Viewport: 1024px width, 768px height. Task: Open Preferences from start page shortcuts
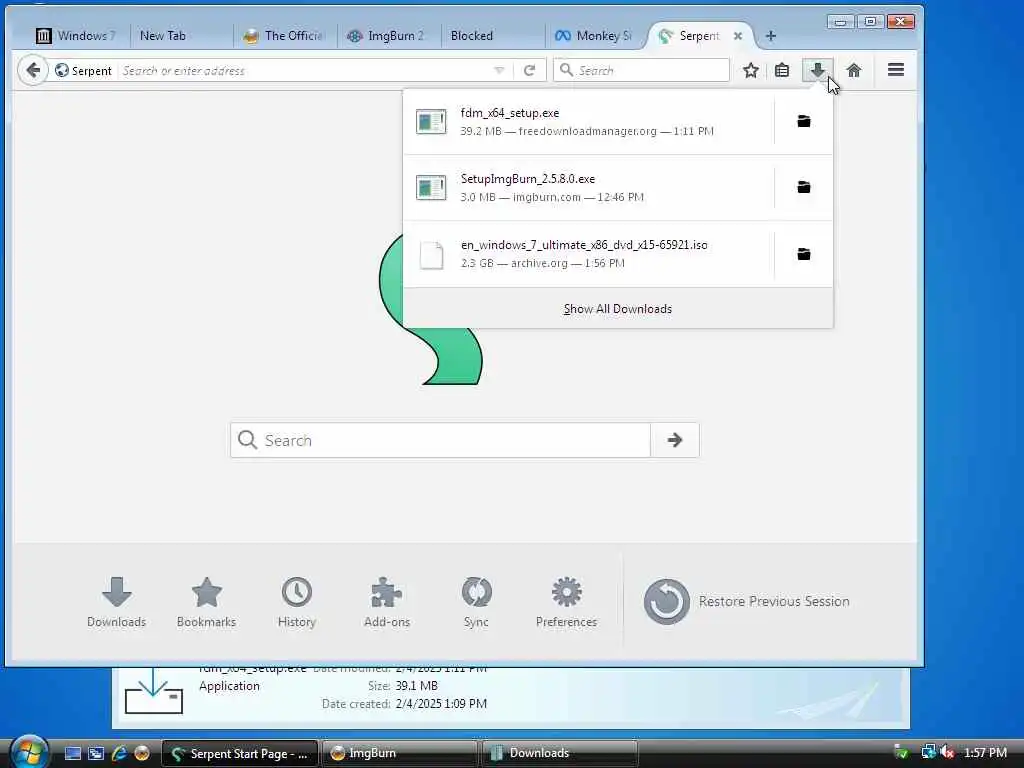tap(566, 602)
